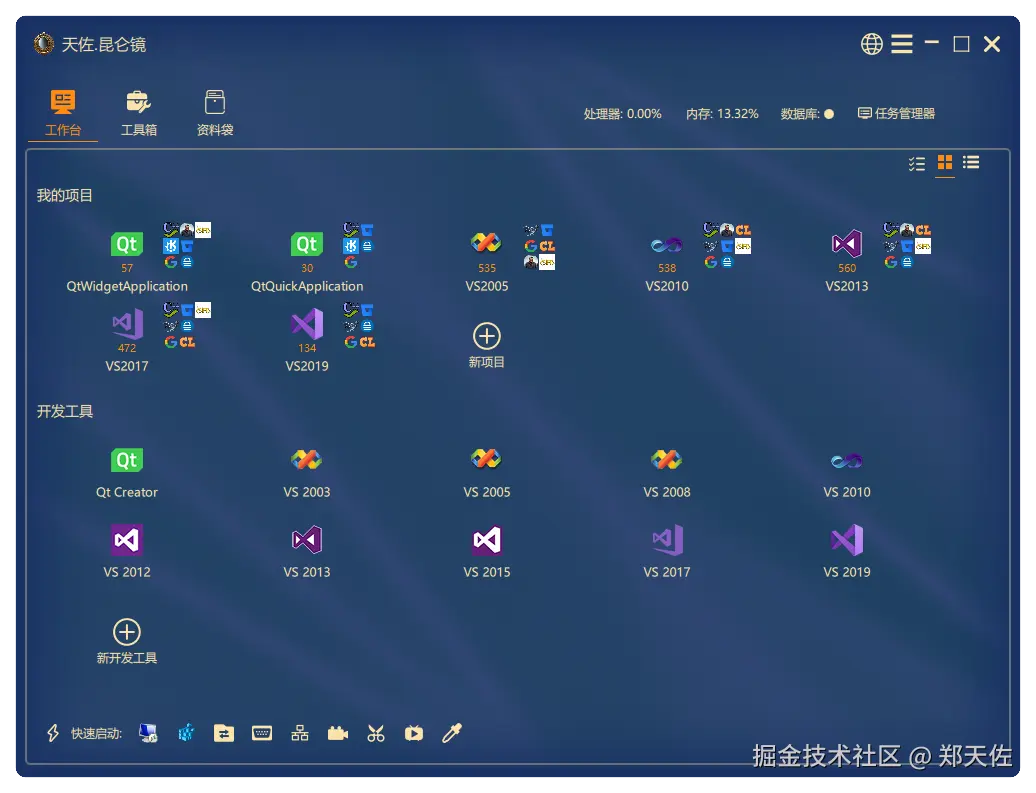Launch the serial port quick-launch tool

click(x=262, y=733)
